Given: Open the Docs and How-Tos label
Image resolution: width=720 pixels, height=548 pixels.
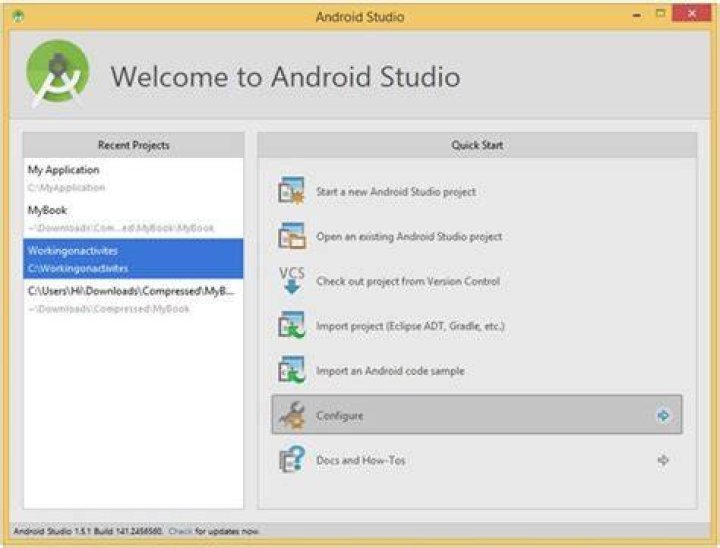Looking at the screenshot, I should 360,460.
